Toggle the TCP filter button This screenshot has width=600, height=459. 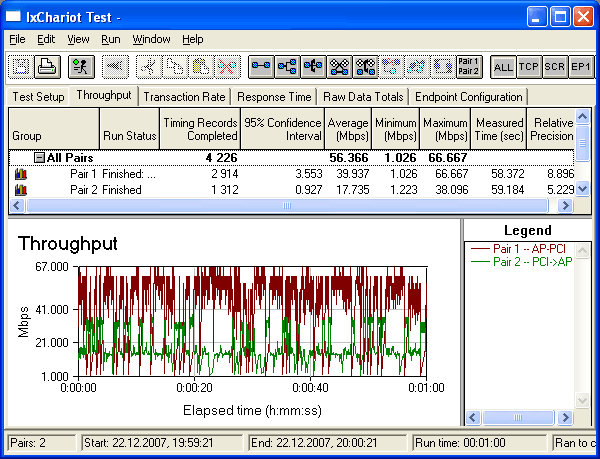[529, 67]
